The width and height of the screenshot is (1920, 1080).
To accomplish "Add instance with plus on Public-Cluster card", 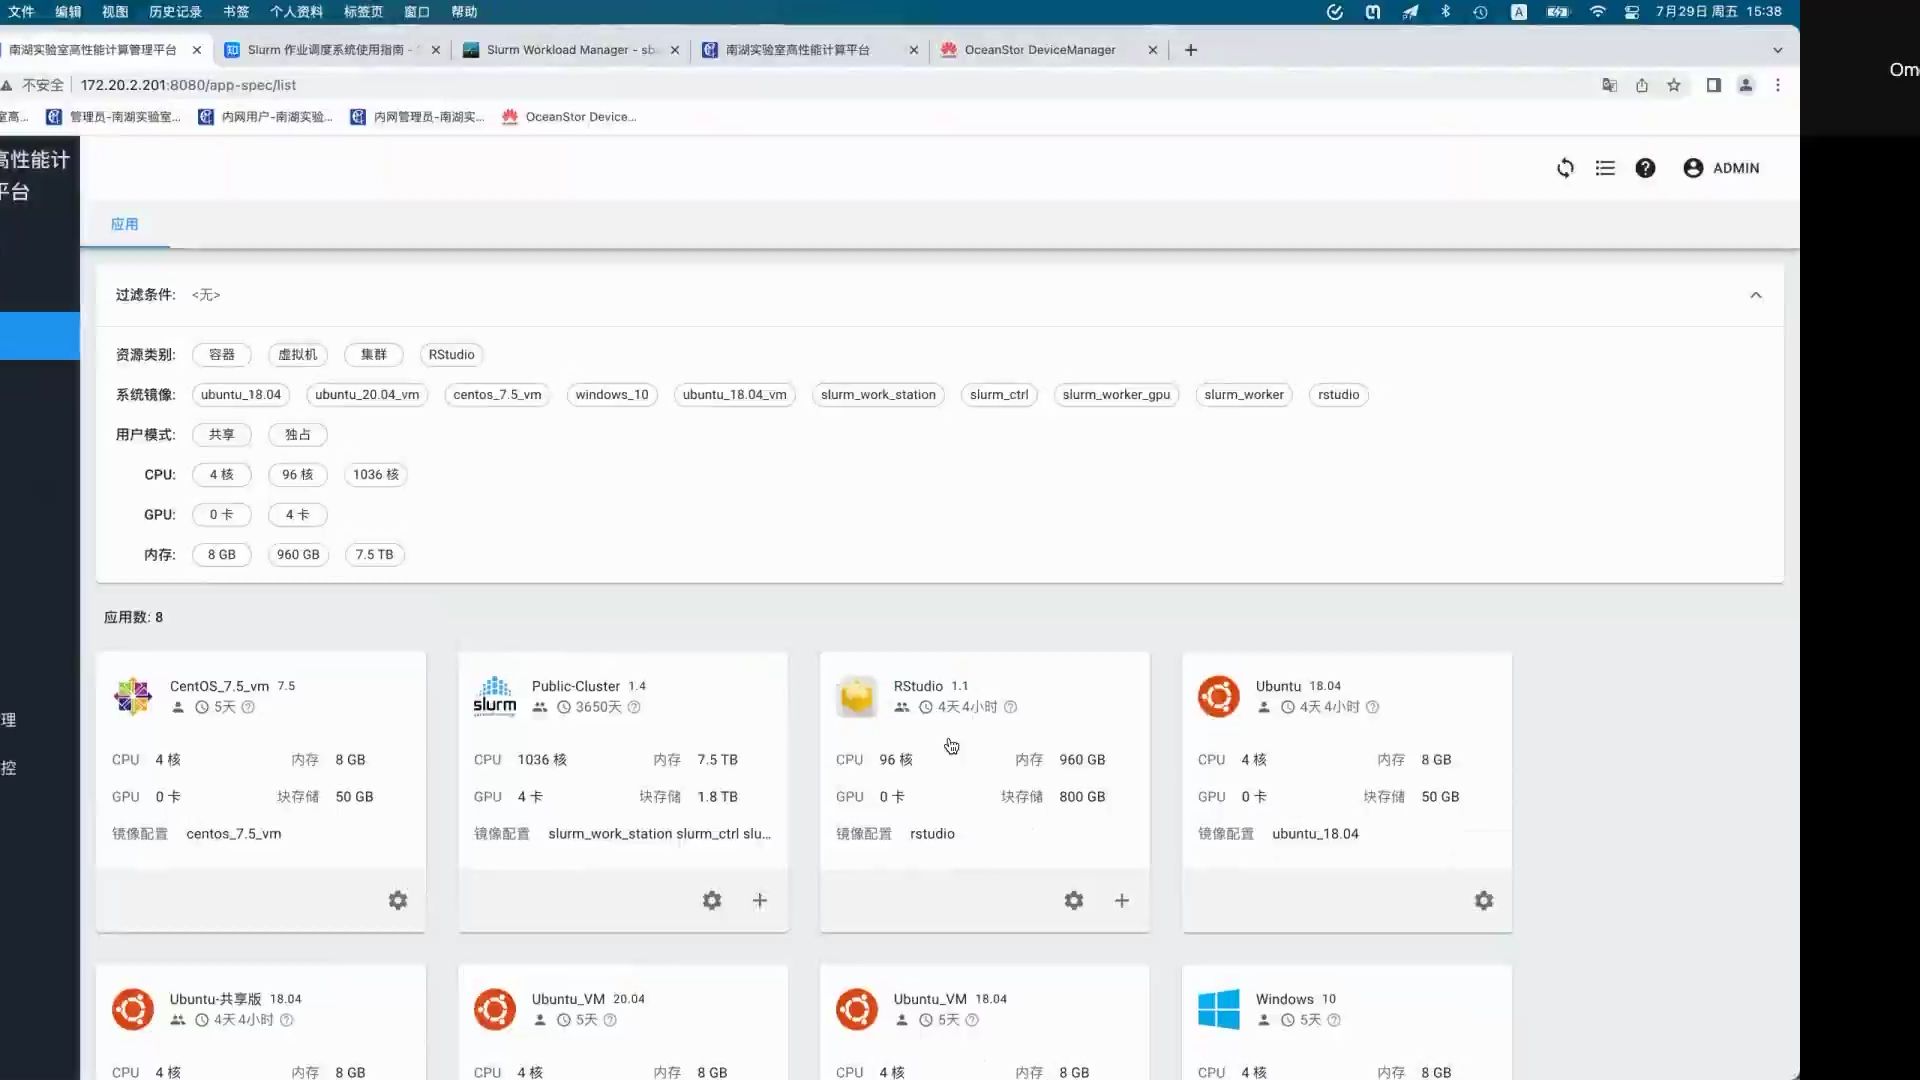I will [760, 900].
